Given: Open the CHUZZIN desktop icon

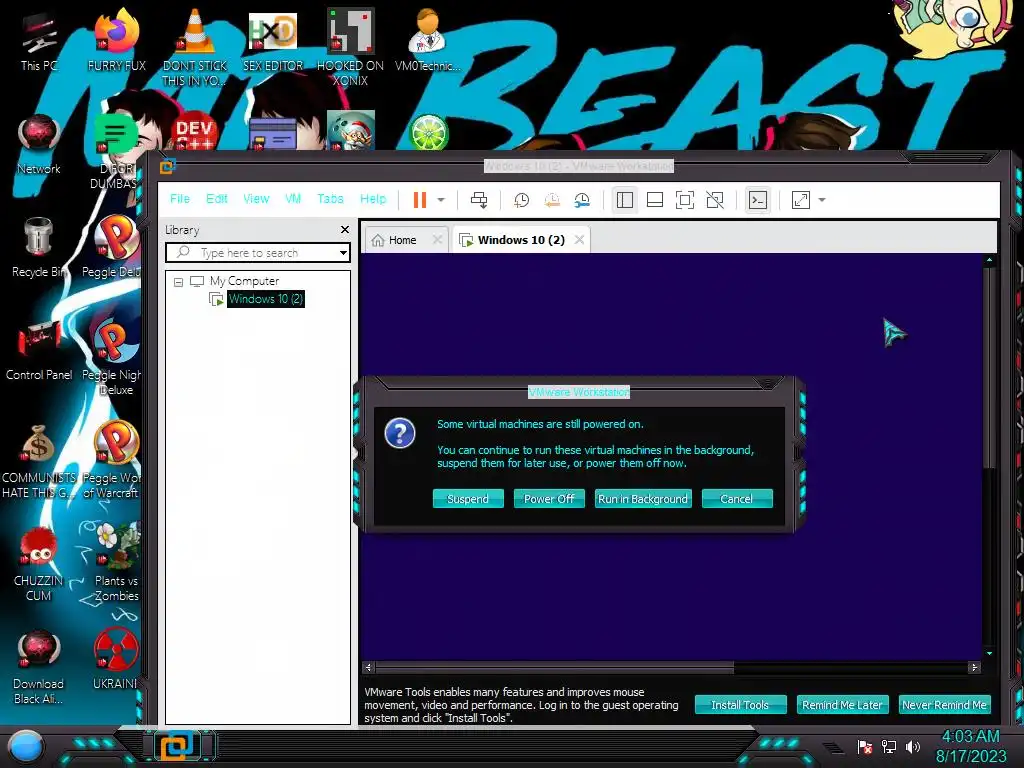Looking at the screenshot, I should pyautogui.click(x=39, y=563).
